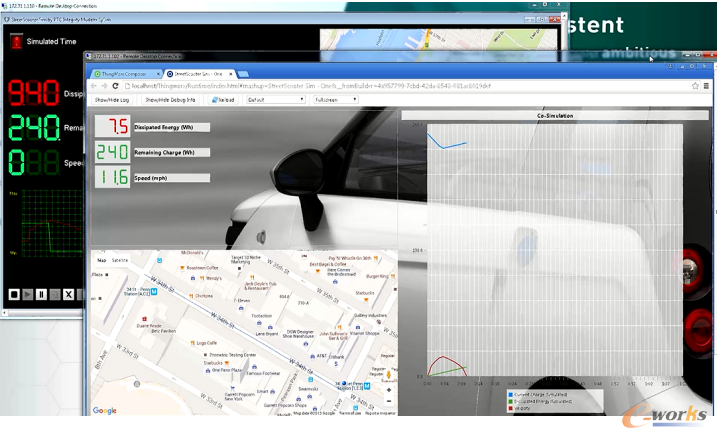Click the Duane Reade marker on the map
Viewport: 717px width, 438px height.
144,319
